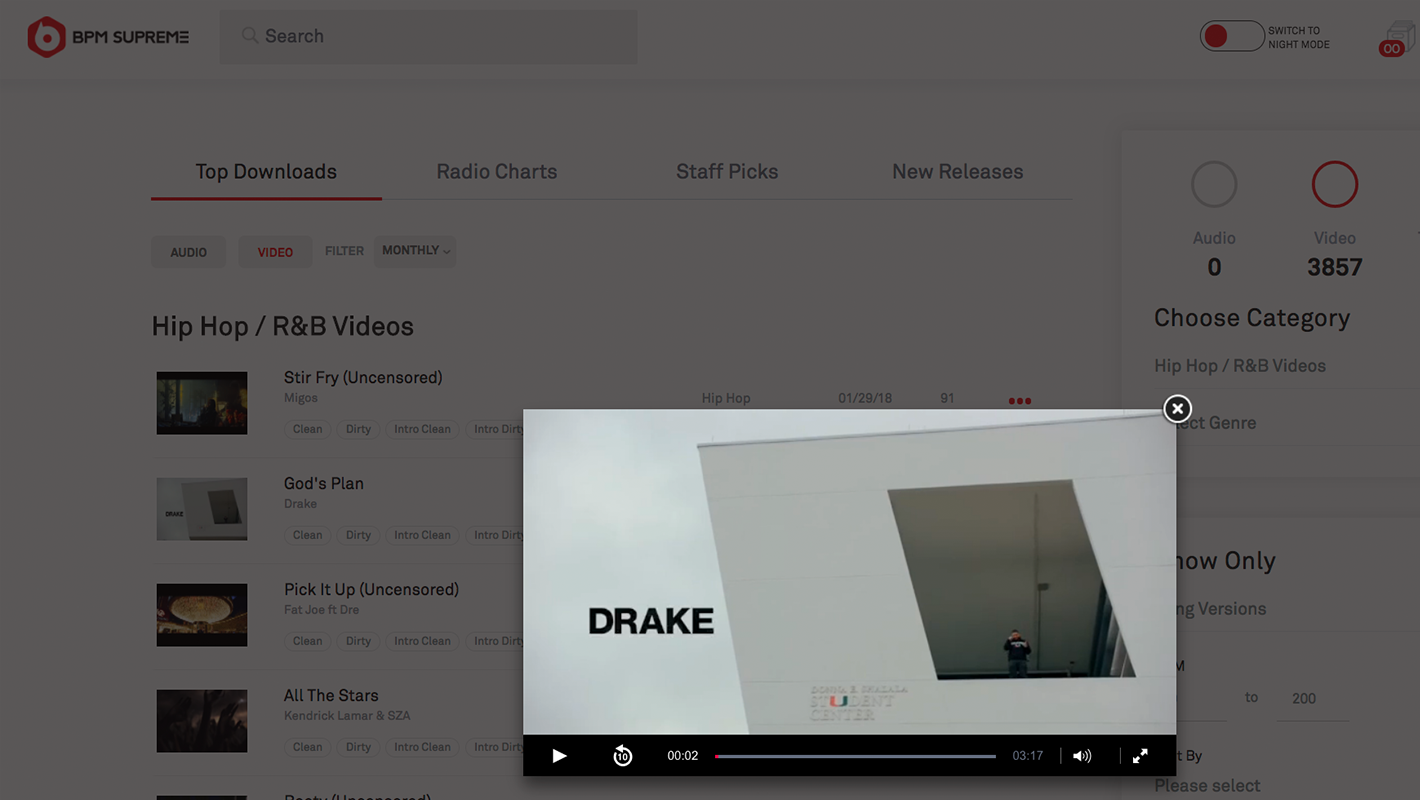Select the Clean version tag for Stir Fry

307,429
